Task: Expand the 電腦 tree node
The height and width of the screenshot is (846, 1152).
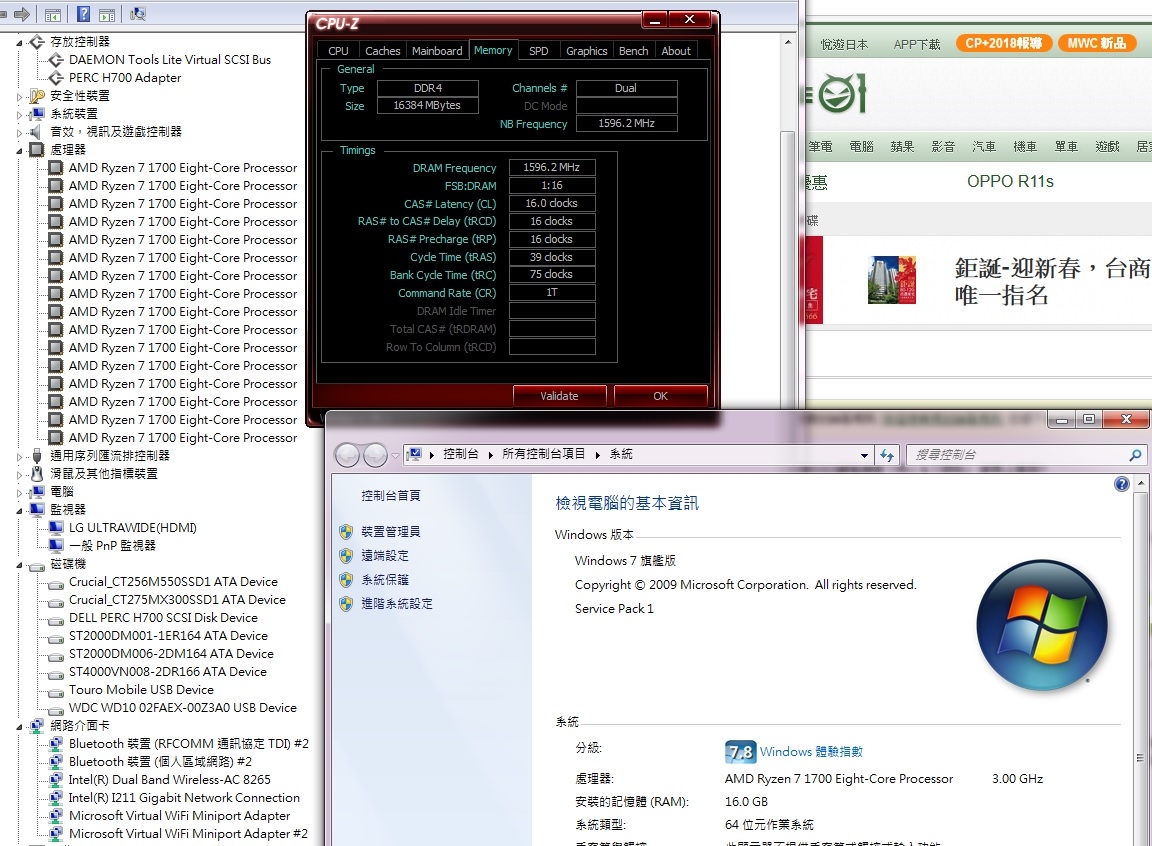Action: [20, 492]
